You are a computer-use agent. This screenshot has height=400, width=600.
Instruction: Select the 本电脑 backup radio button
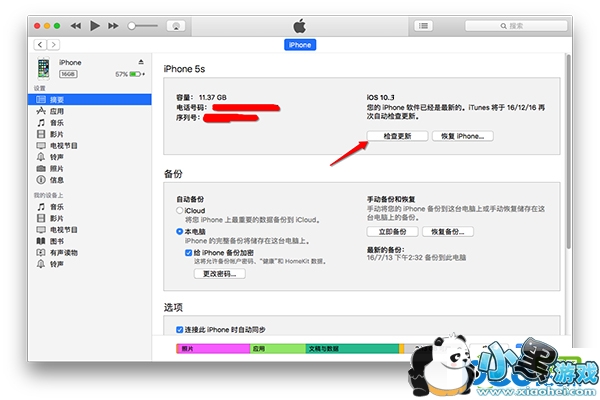pos(179,231)
